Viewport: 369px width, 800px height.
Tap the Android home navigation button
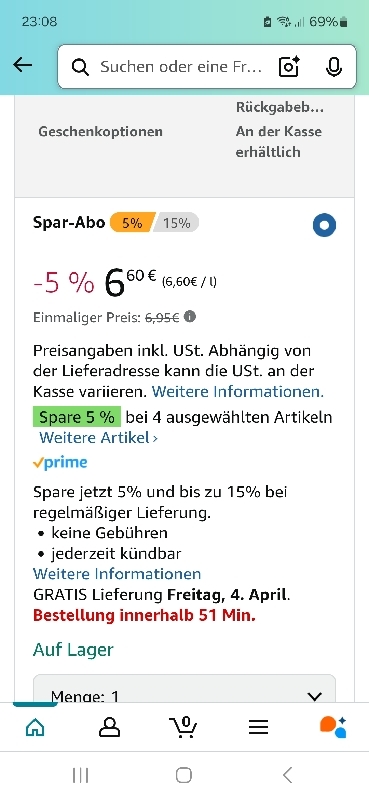[x=184, y=776]
